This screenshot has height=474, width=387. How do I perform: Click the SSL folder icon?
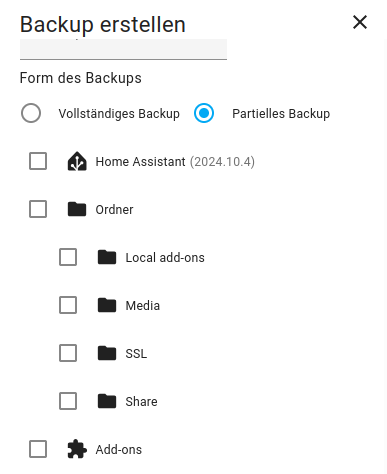point(107,353)
